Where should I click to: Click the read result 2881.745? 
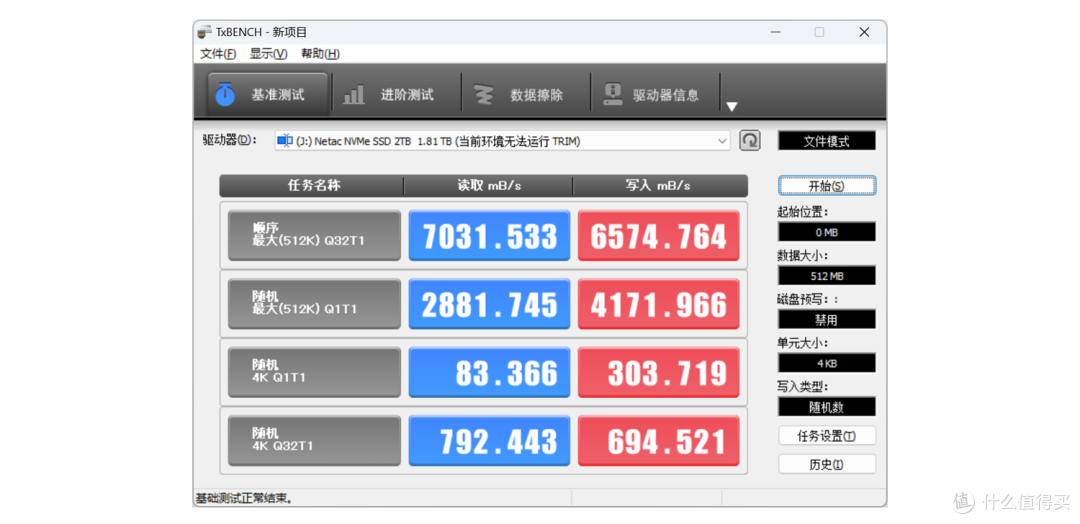489,304
